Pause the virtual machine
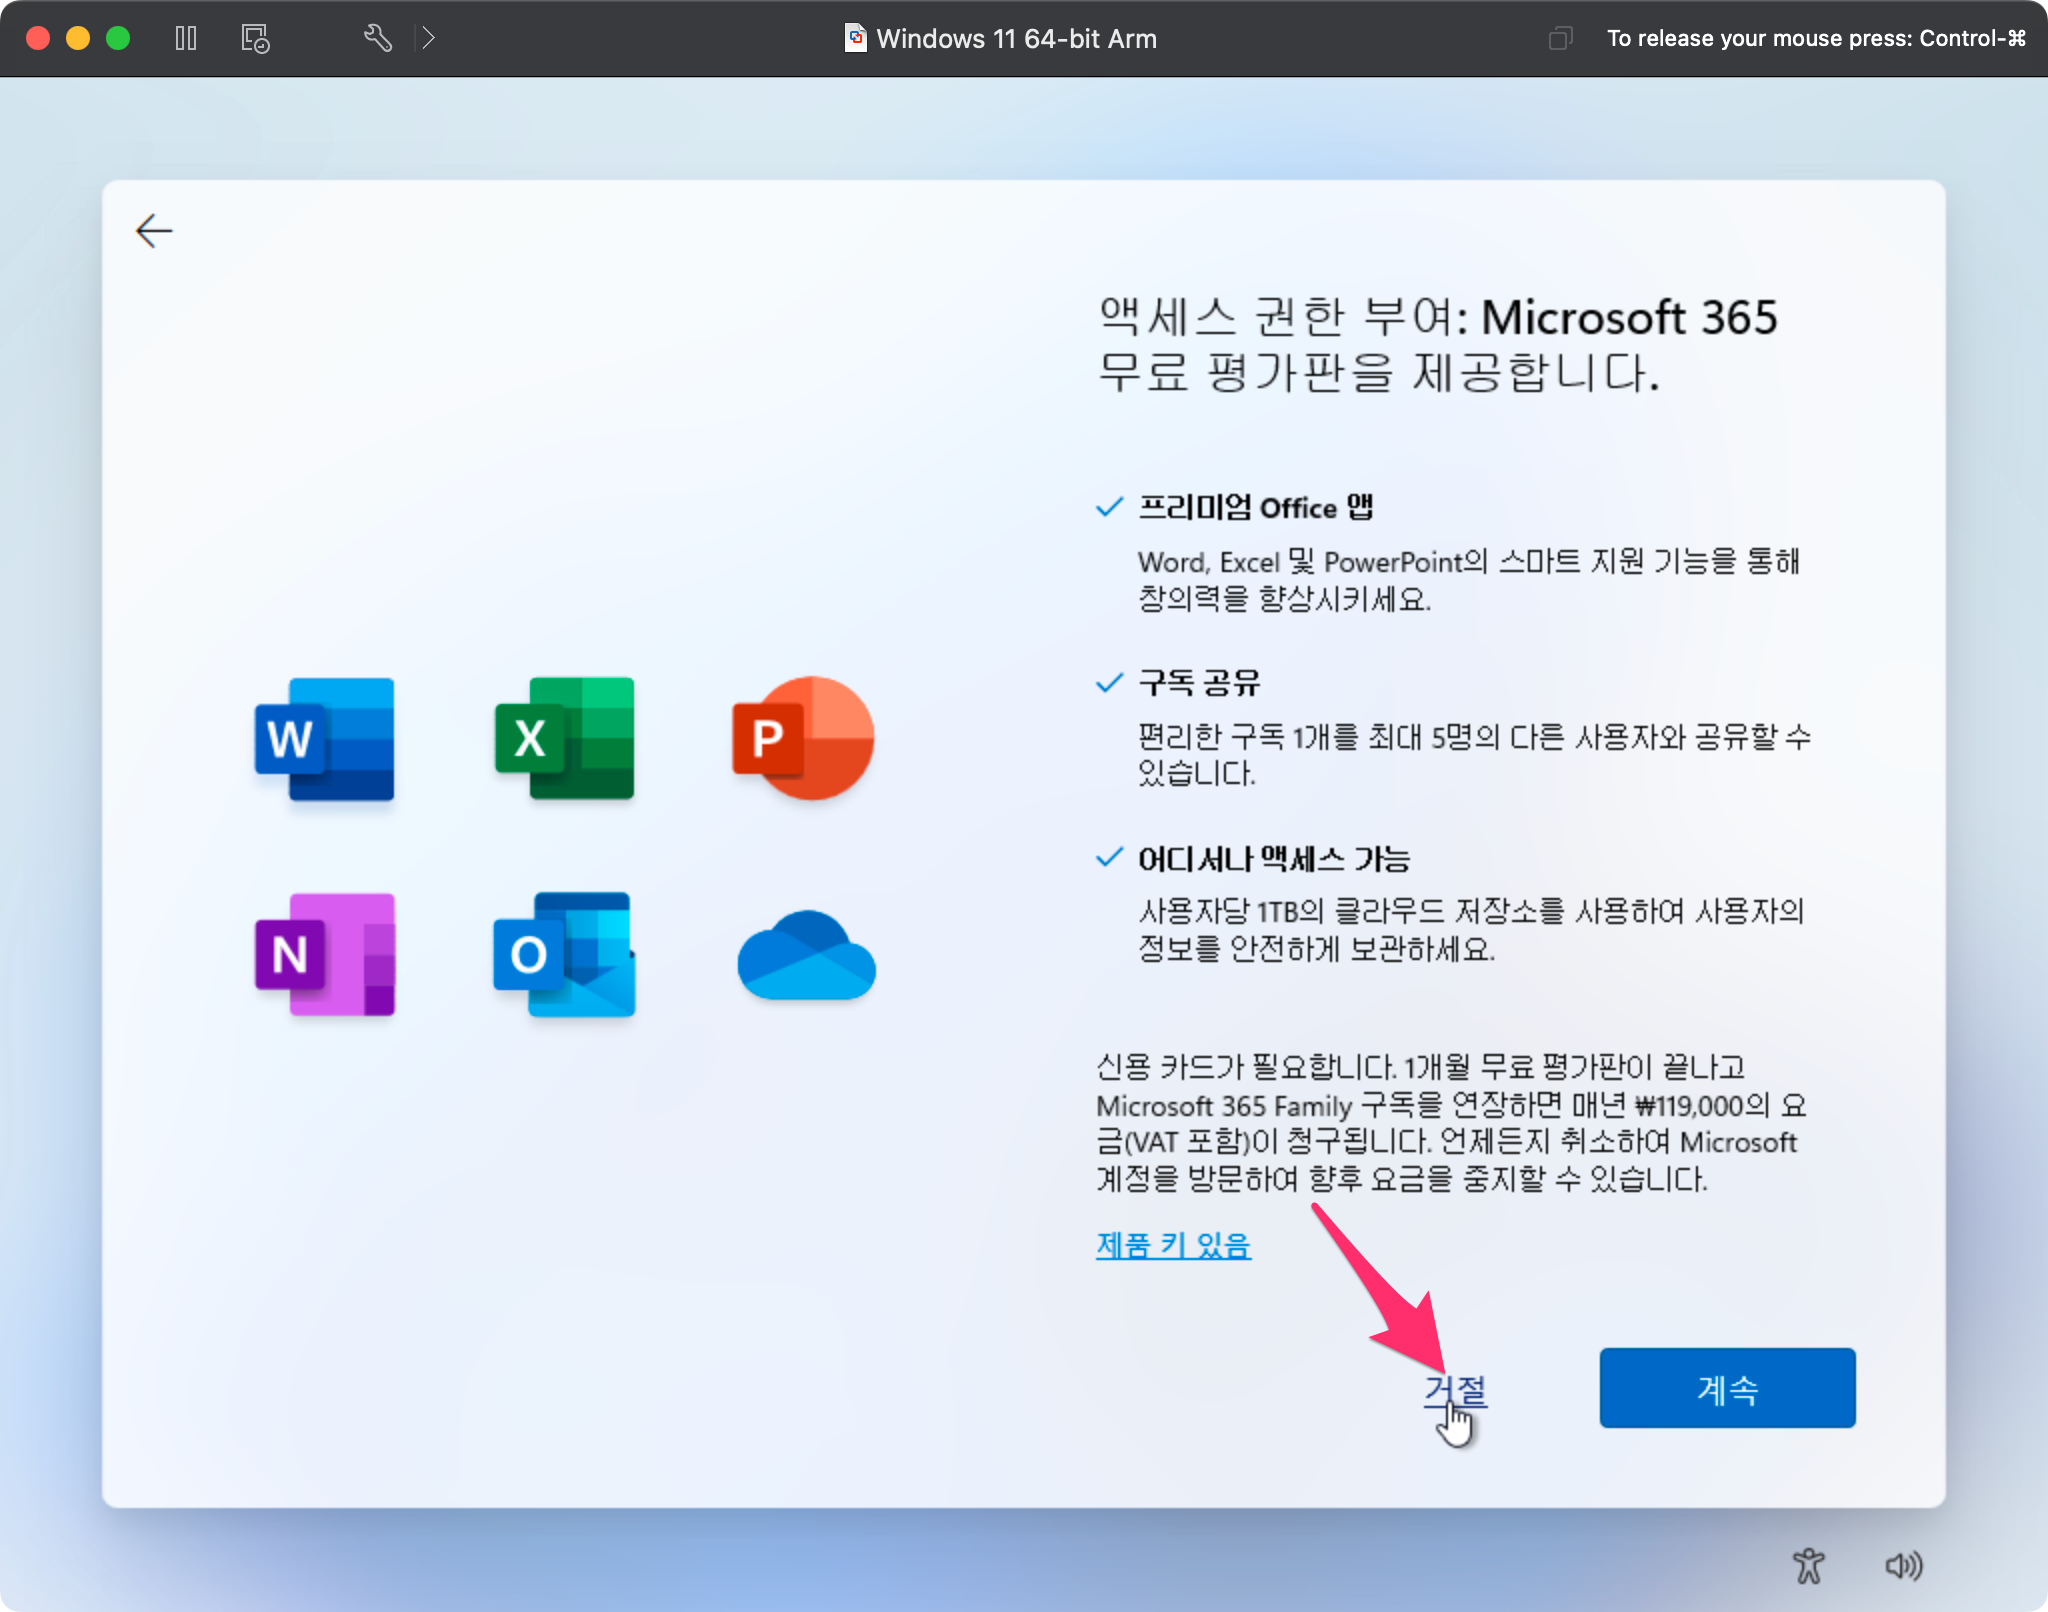Image resolution: width=2048 pixels, height=1612 pixels. point(186,38)
